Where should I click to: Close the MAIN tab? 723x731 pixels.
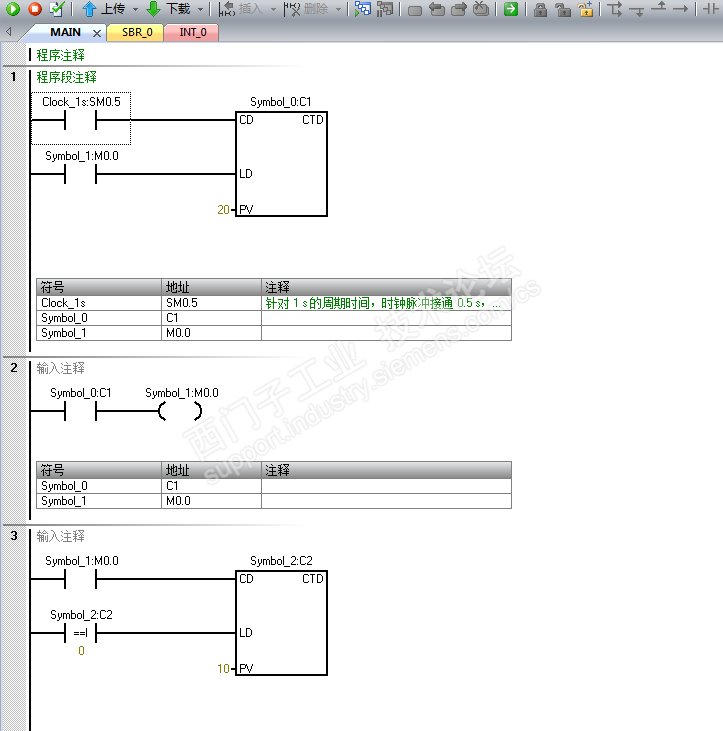point(97,33)
